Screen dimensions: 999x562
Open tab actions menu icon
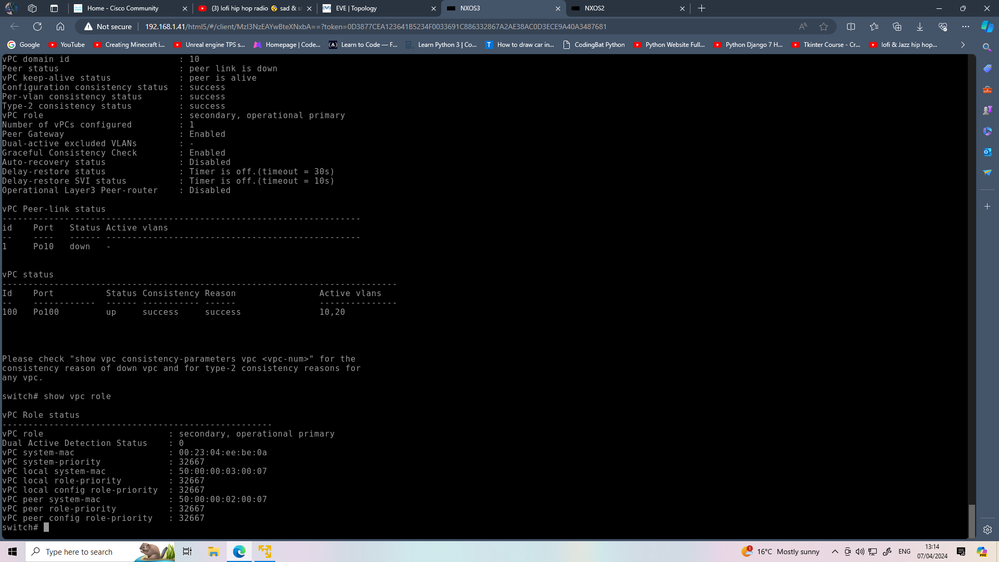(54, 8)
